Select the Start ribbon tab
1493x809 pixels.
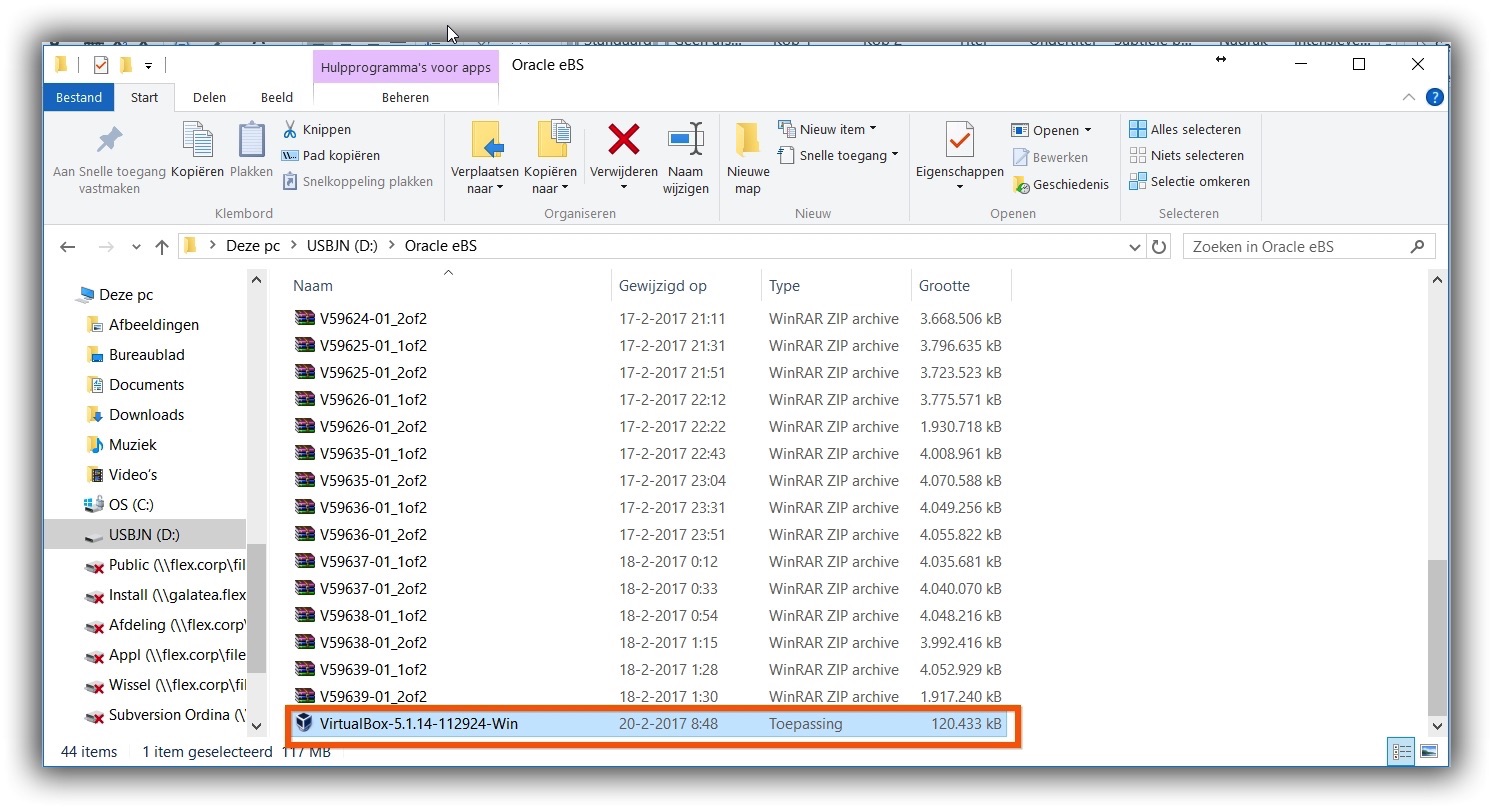(145, 97)
